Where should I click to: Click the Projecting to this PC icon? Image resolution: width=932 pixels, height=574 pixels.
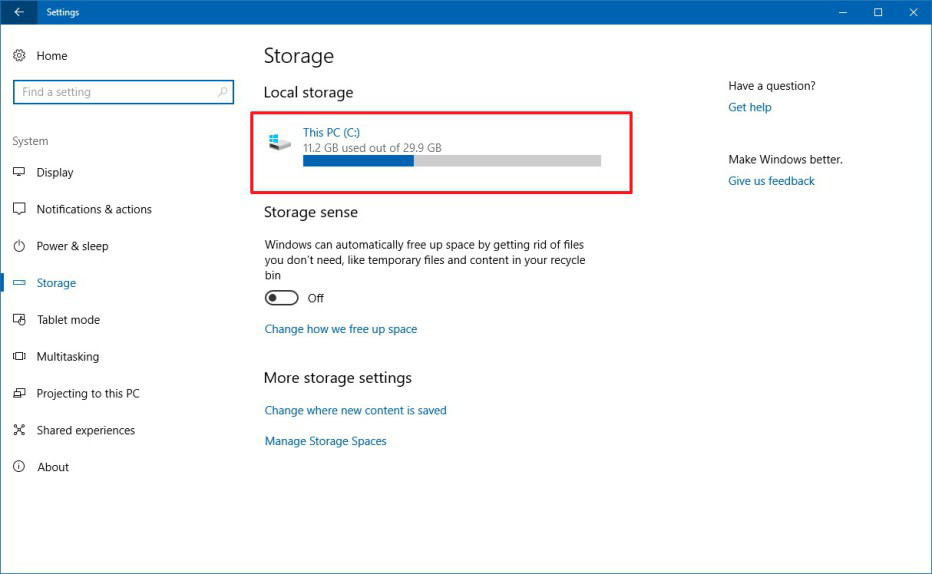[19, 393]
